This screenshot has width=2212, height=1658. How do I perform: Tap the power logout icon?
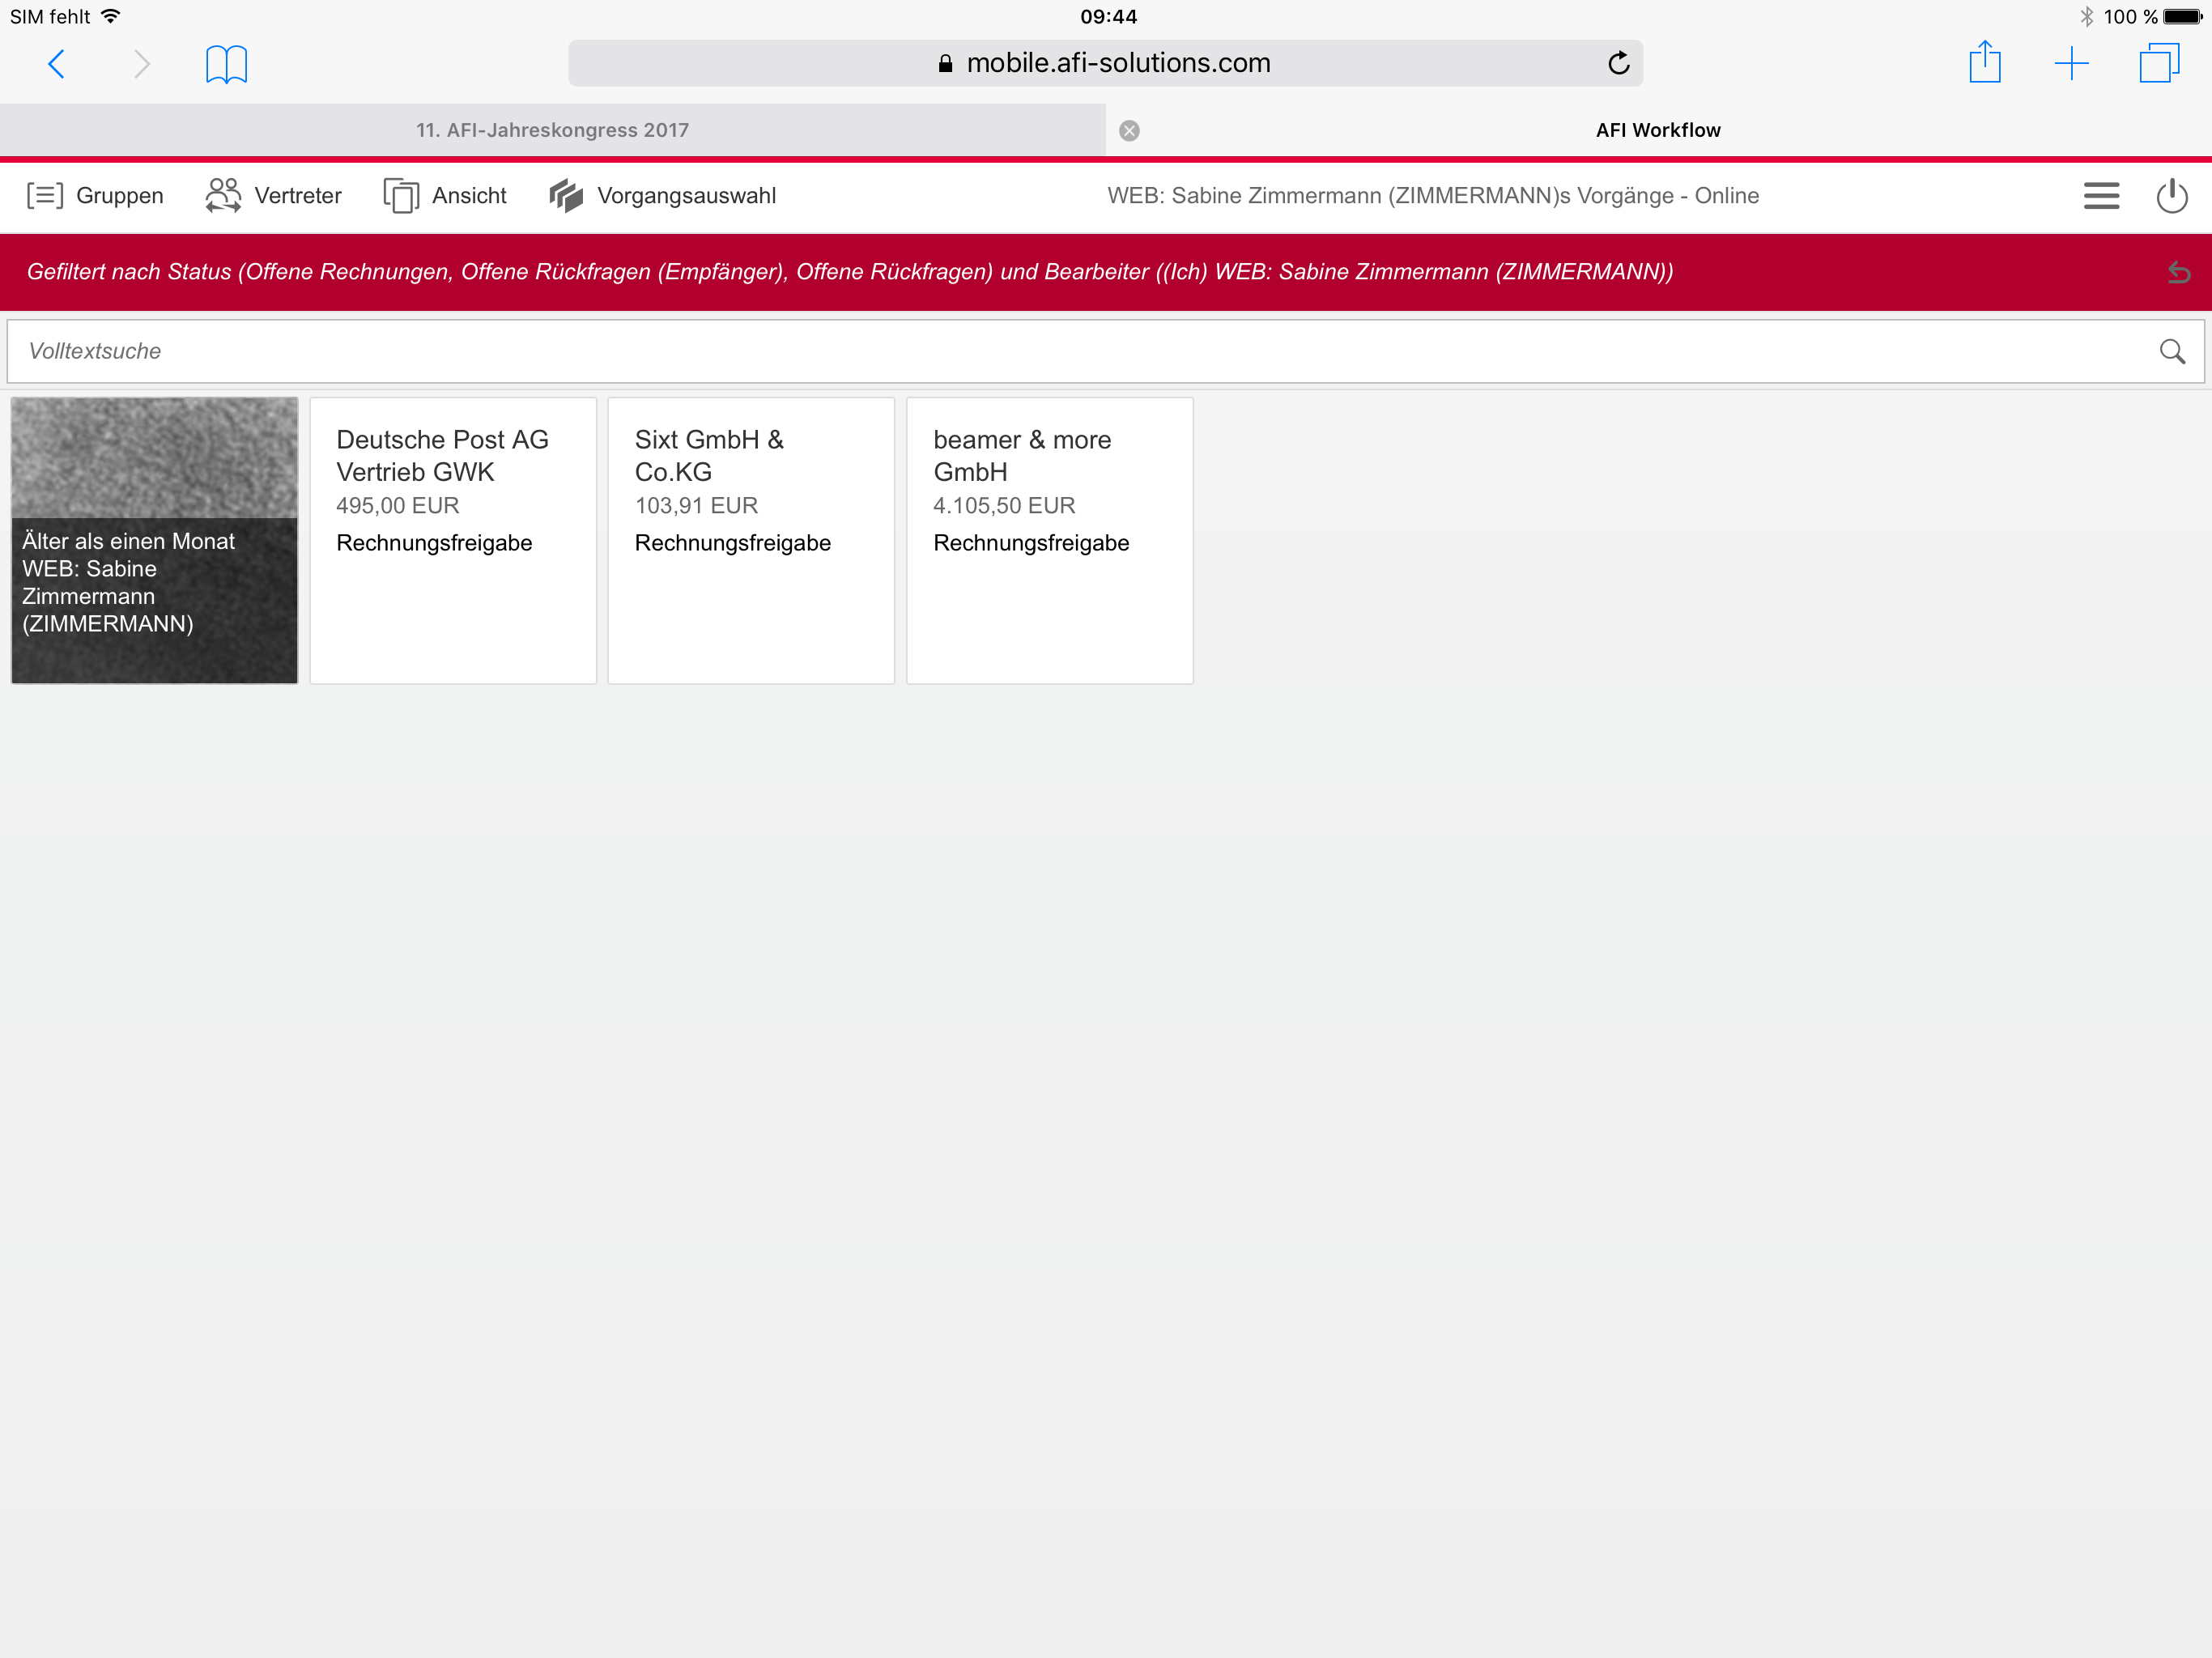[x=2171, y=196]
